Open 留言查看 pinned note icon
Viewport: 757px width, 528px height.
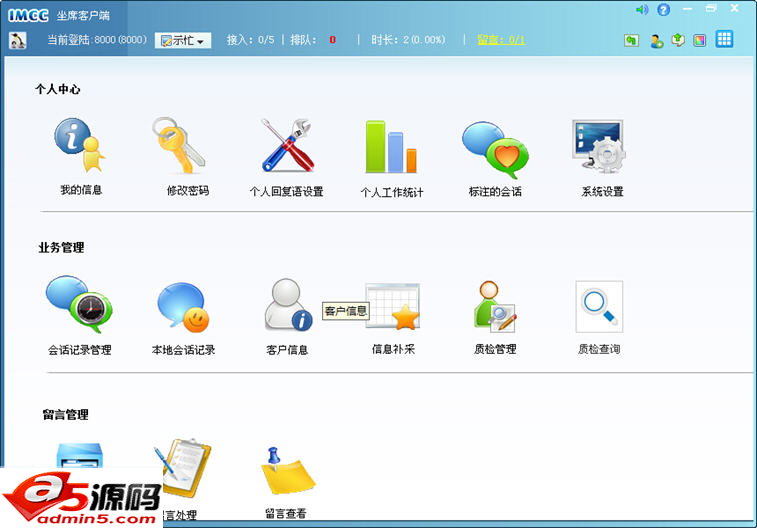[288, 471]
